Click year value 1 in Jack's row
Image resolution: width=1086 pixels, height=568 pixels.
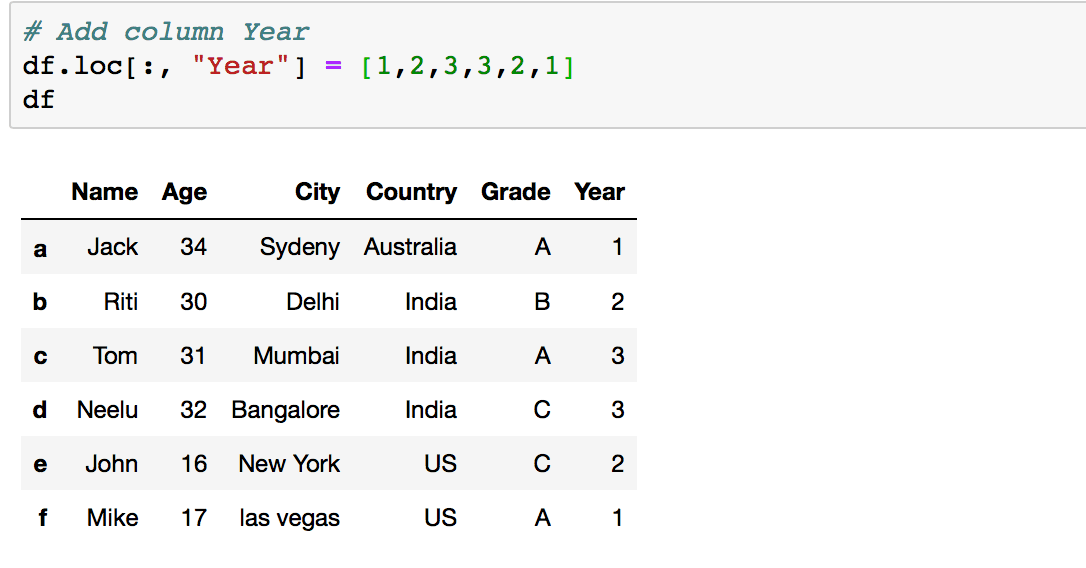tap(618, 247)
